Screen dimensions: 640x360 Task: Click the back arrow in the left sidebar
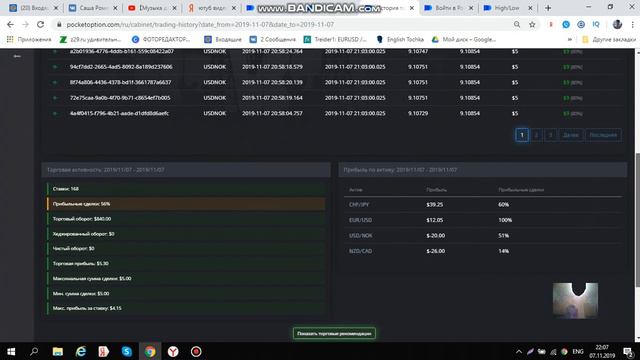(17, 56)
